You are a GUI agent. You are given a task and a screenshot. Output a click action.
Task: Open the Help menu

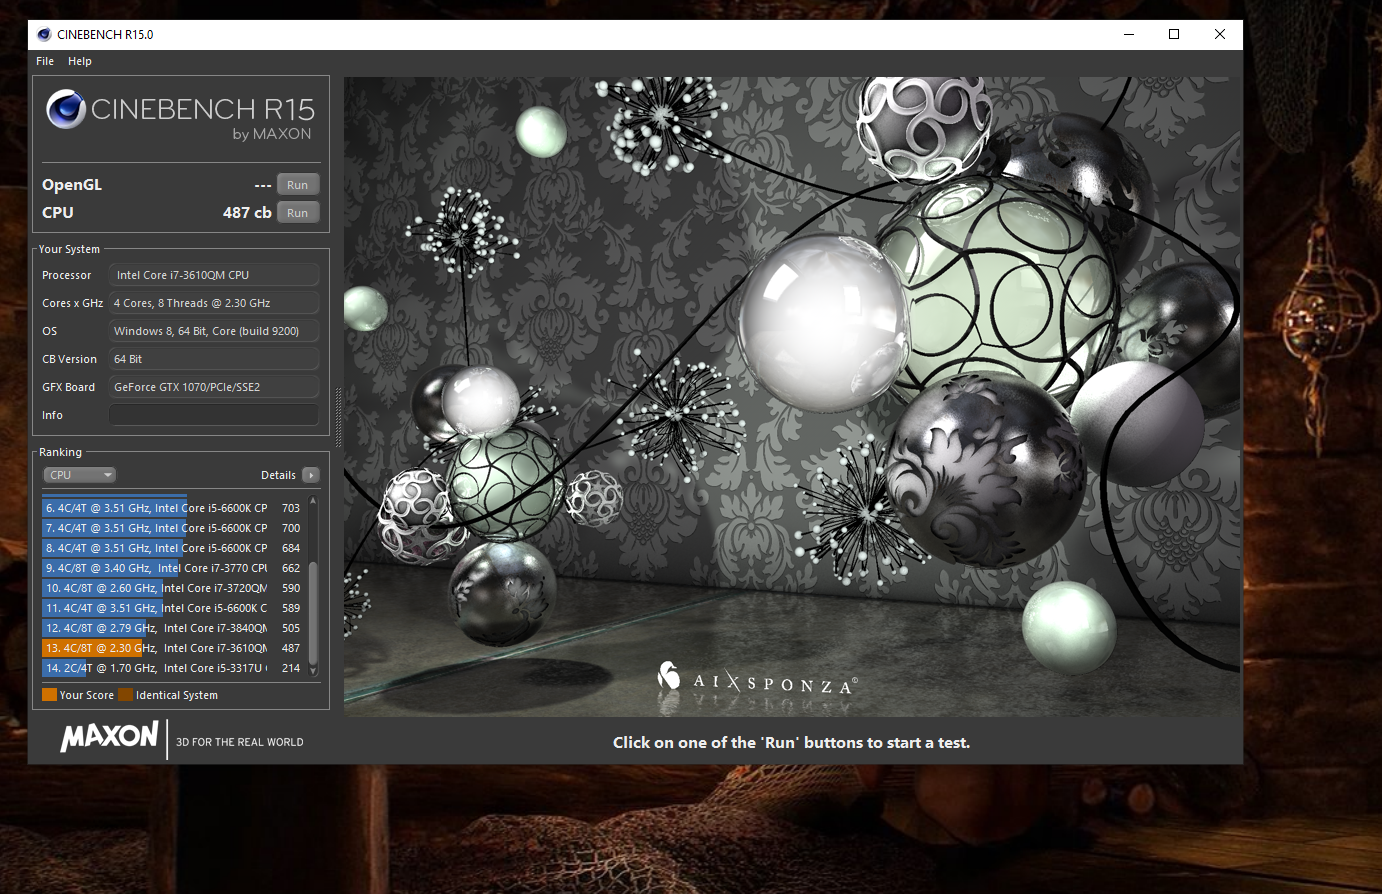80,61
